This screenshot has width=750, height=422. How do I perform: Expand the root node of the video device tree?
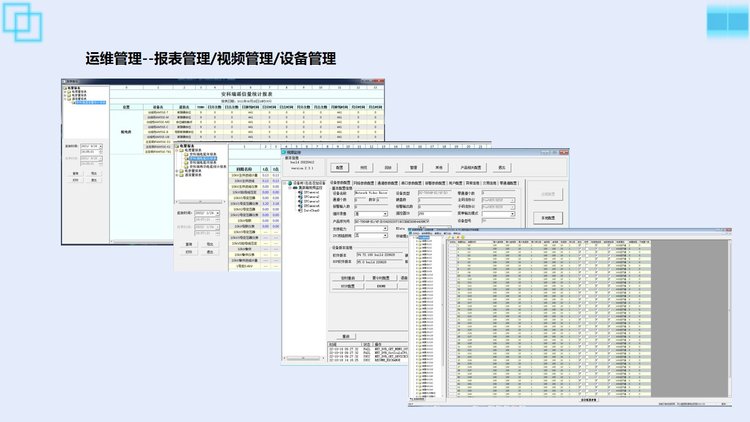[x=289, y=183]
